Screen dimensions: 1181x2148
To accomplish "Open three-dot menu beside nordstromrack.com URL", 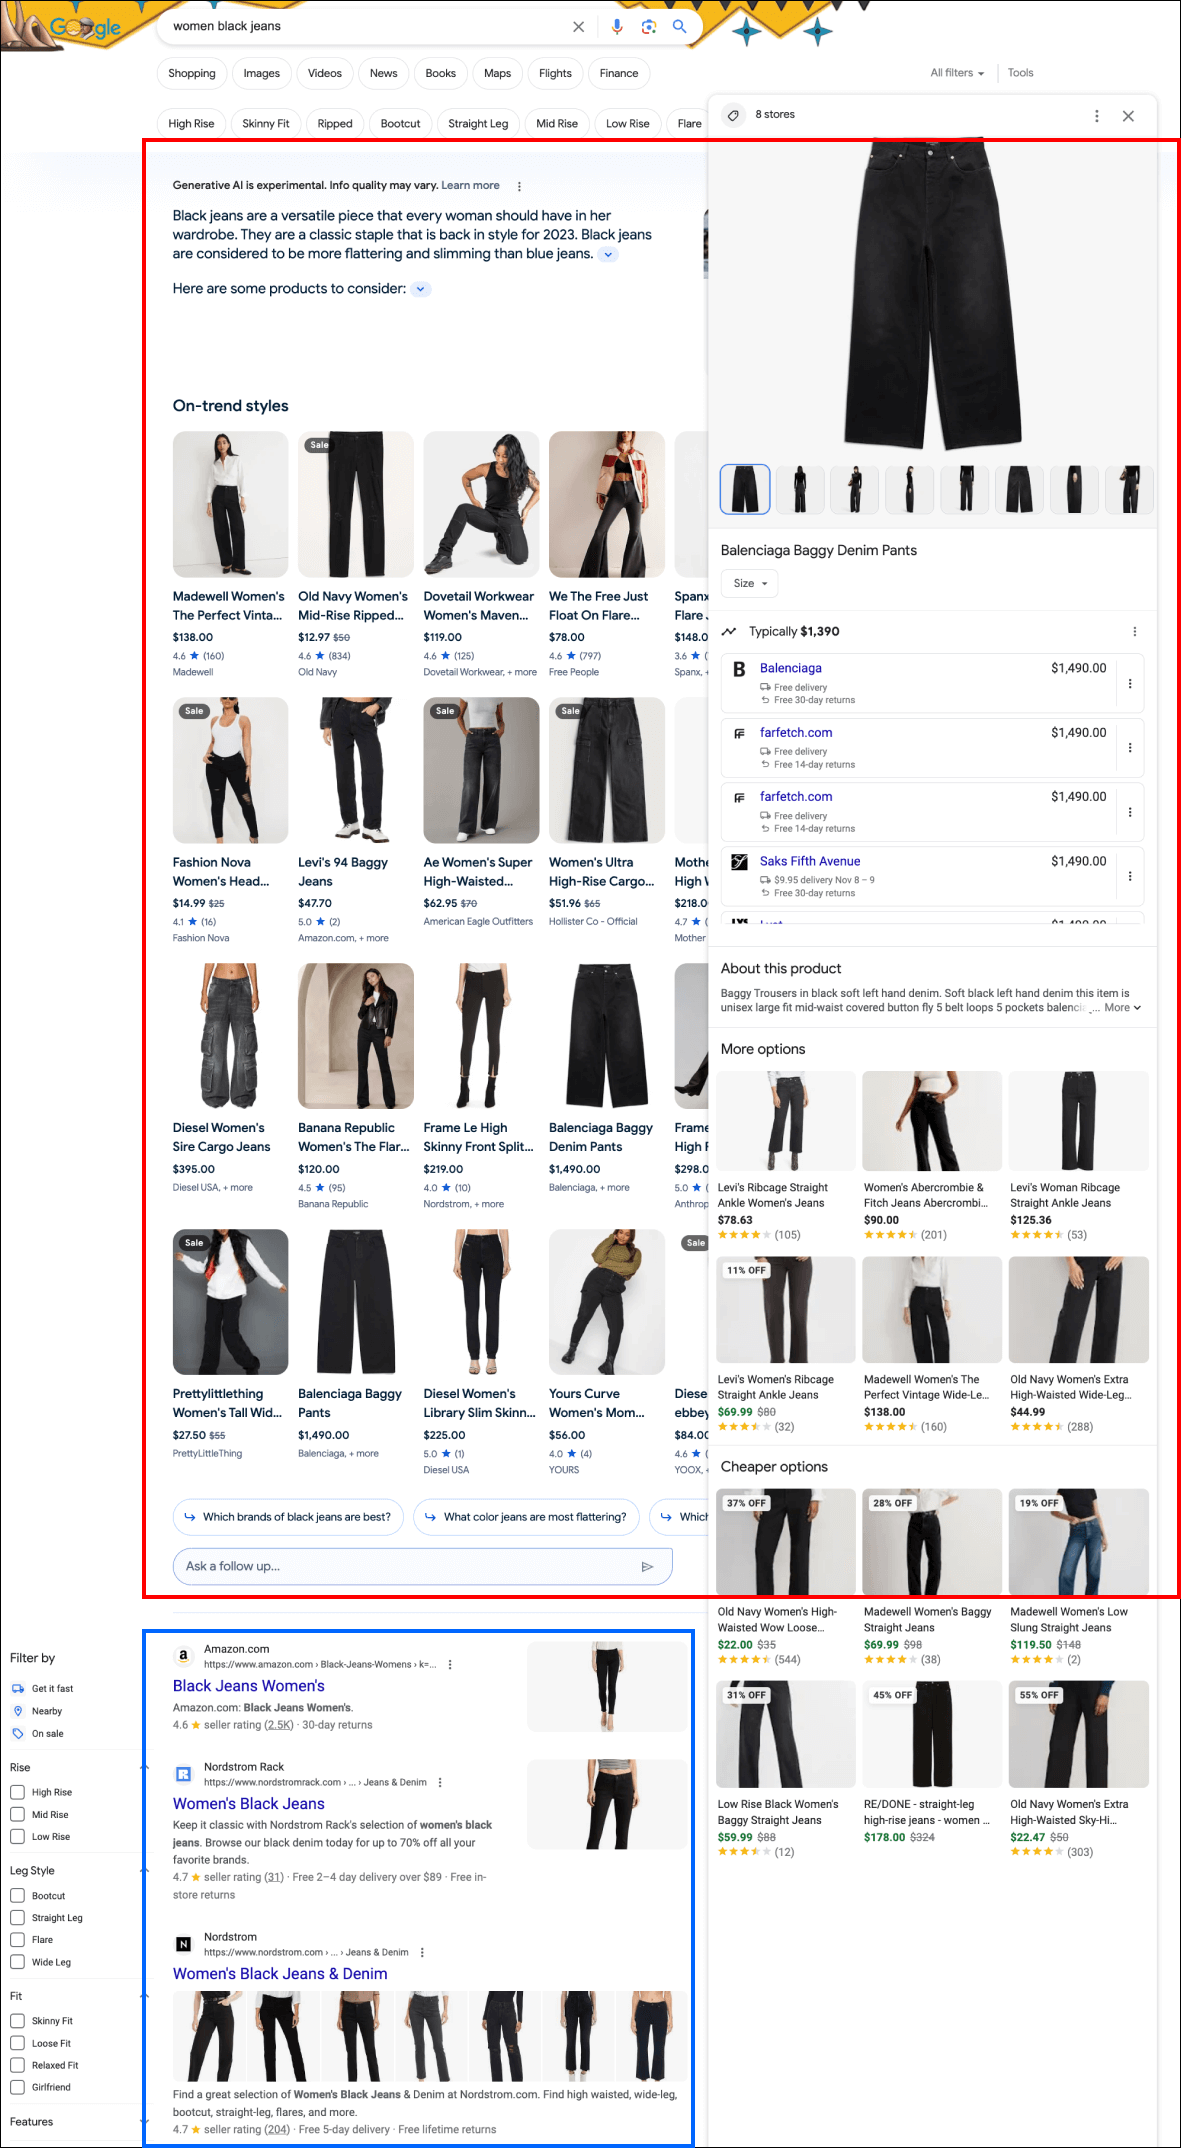I will point(440,1783).
